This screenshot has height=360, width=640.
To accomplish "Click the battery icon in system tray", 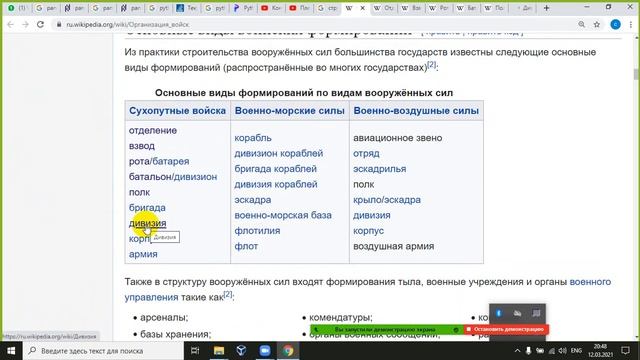I will pos(540,351).
